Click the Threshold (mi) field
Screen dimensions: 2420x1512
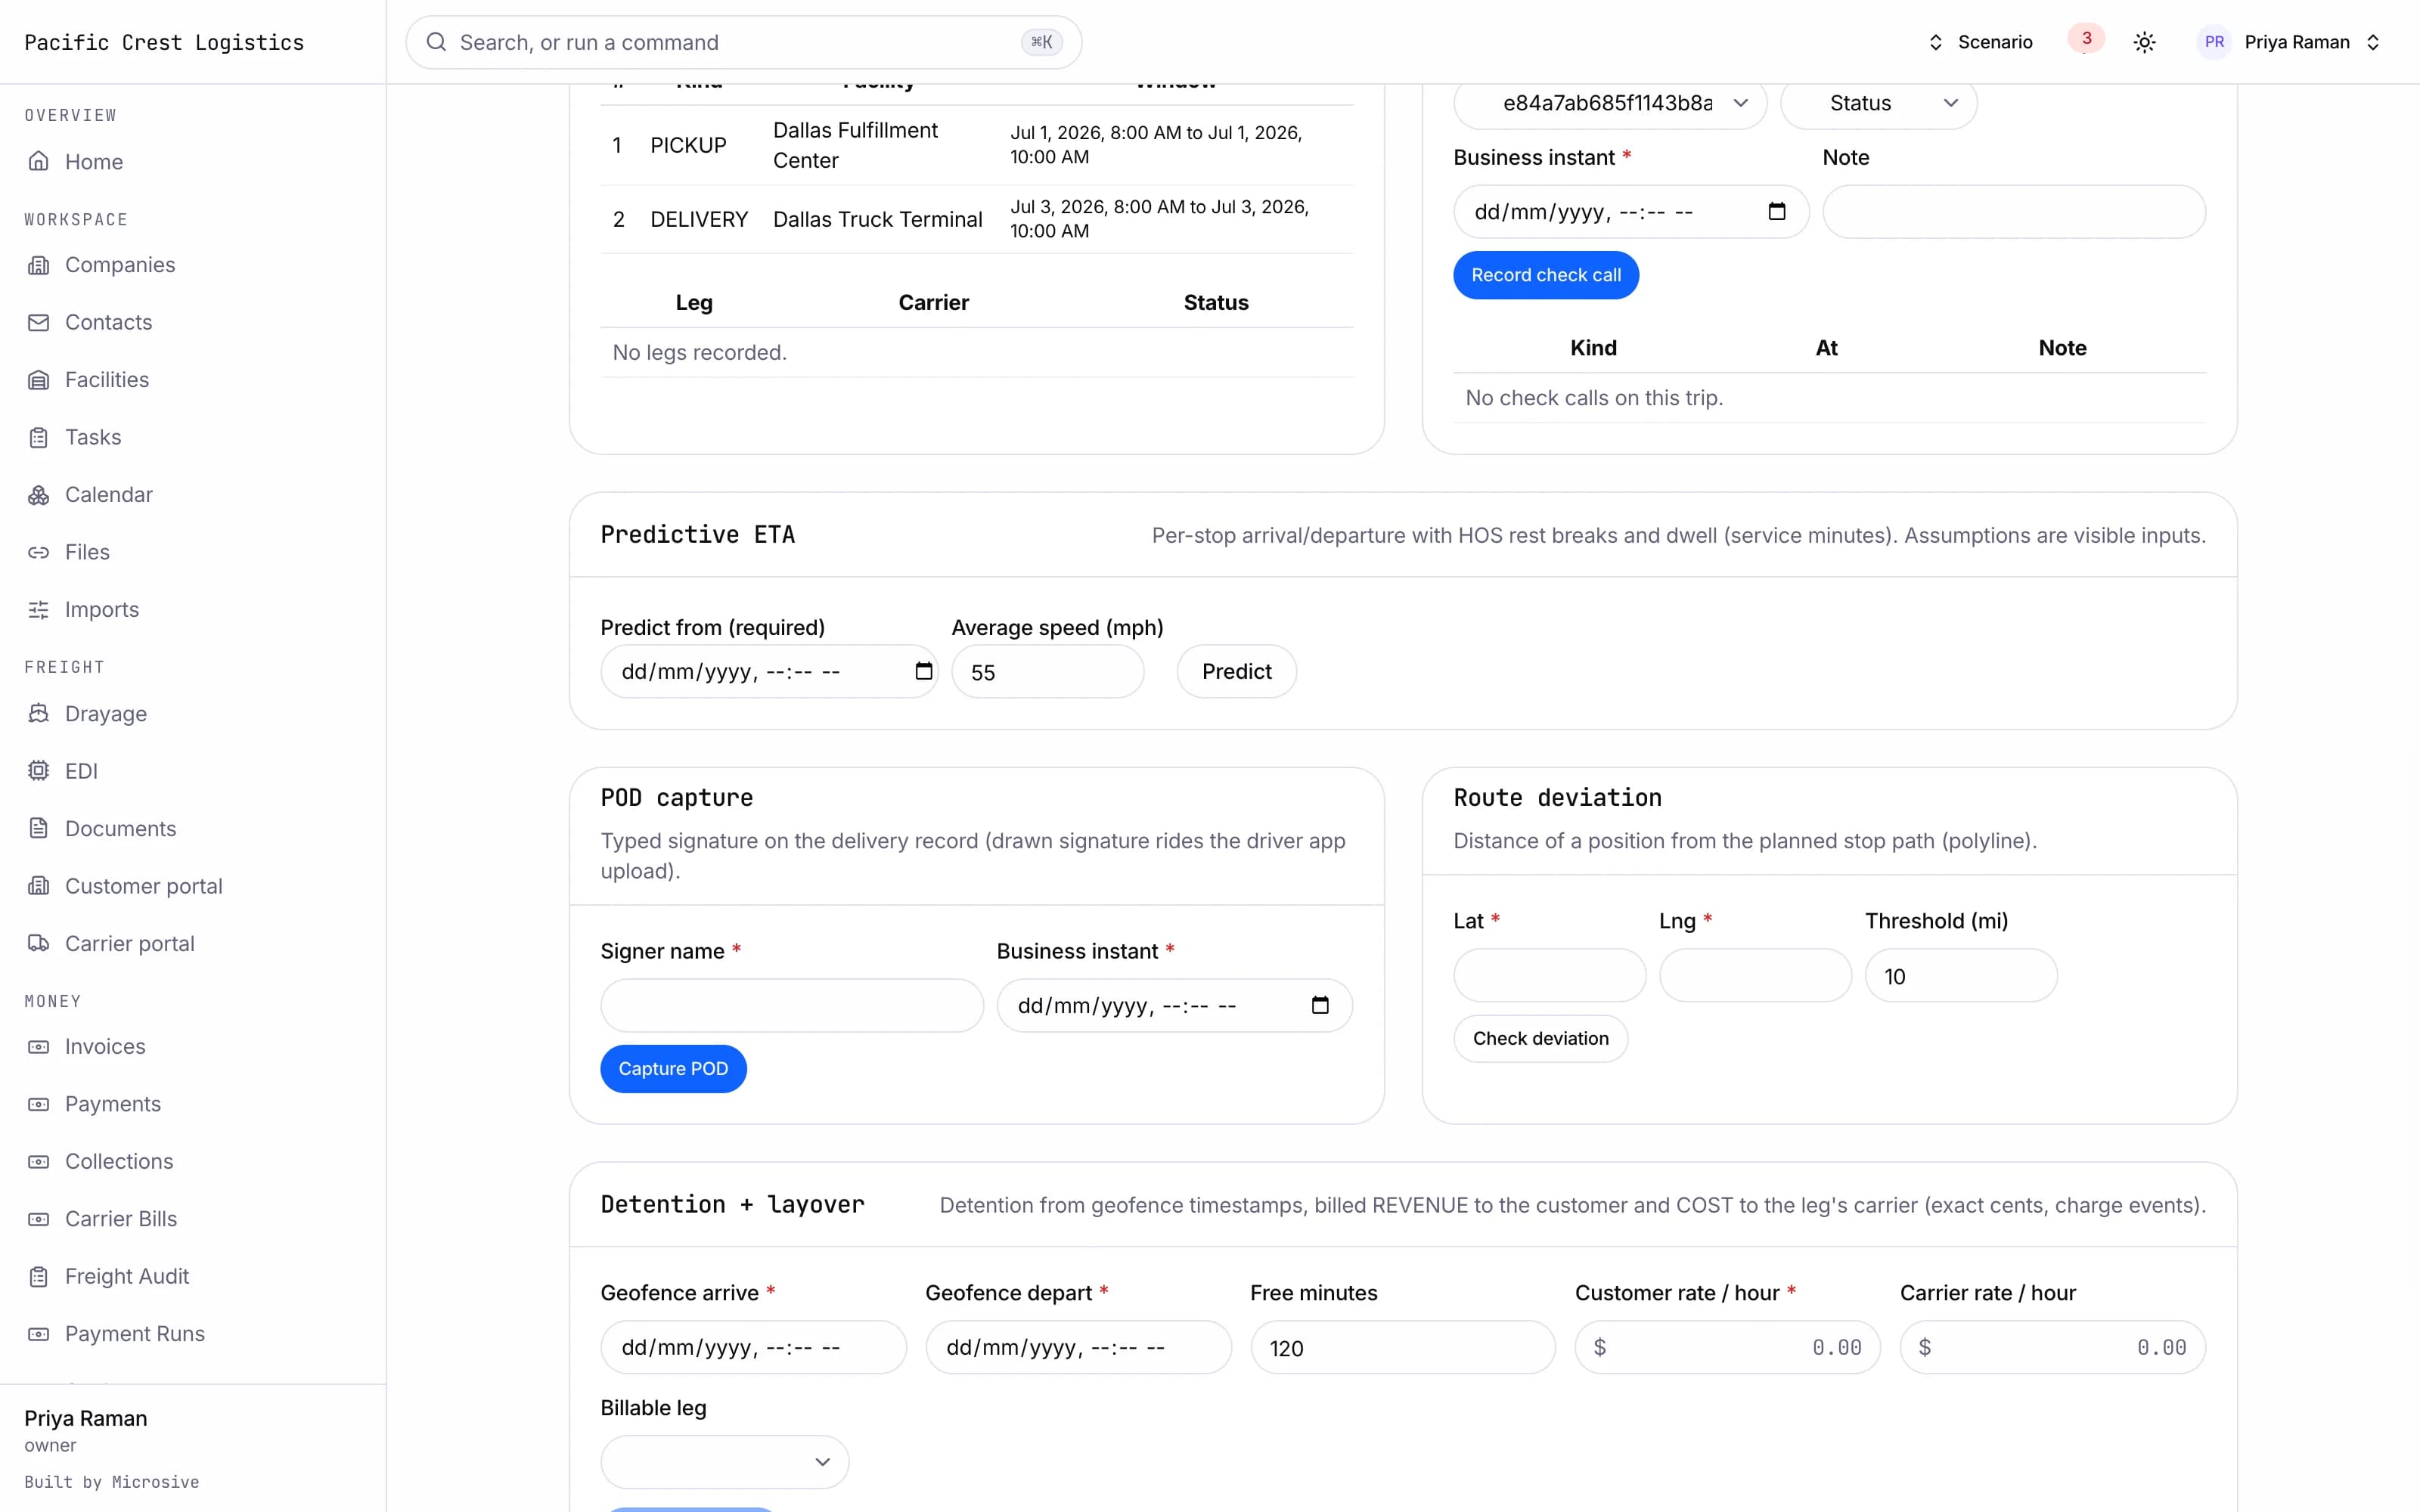click(x=1961, y=976)
